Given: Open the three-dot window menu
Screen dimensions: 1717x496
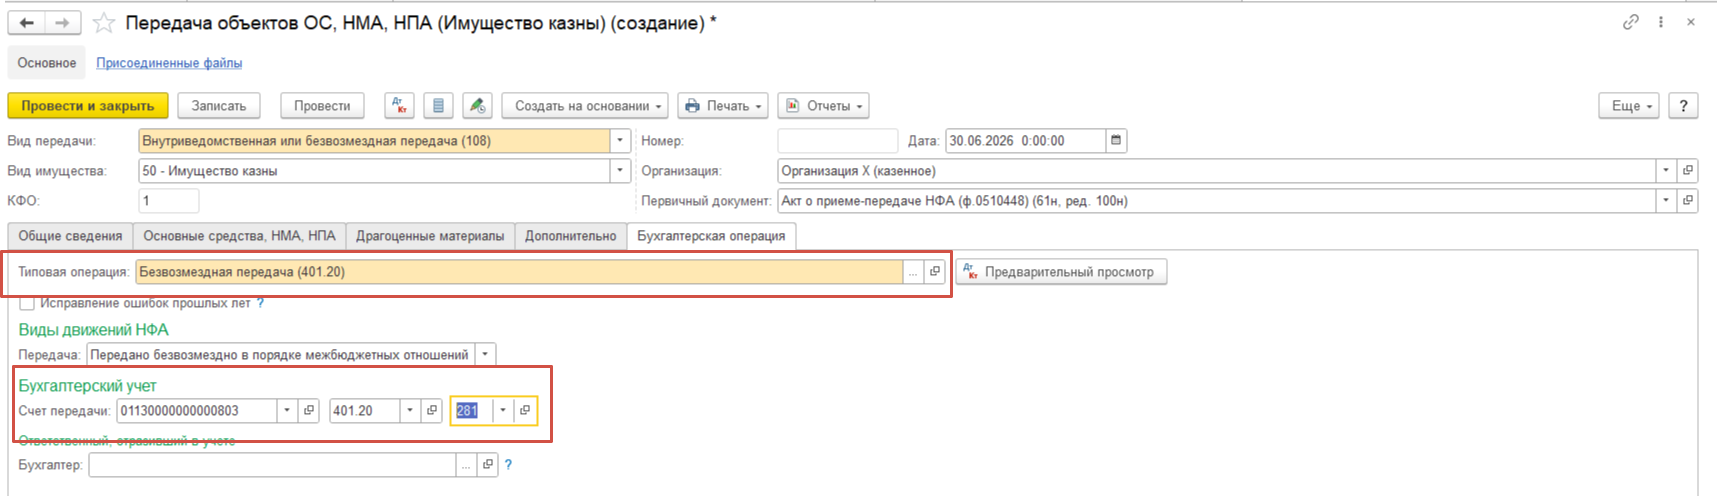Looking at the screenshot, I should pos(1661,22).
